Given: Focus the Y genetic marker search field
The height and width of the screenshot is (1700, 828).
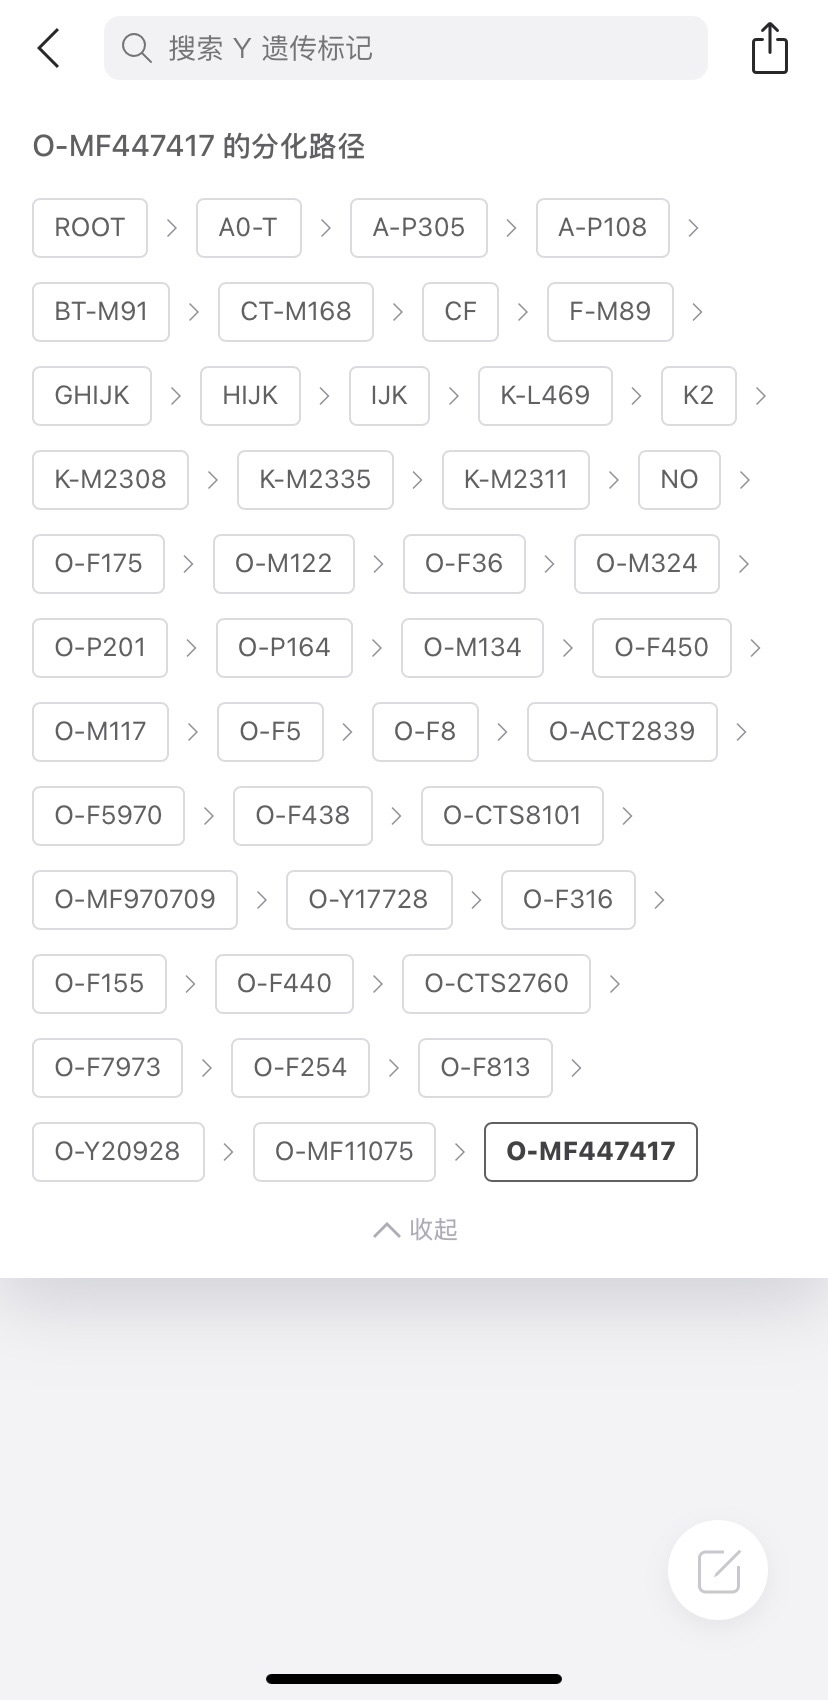Looking at the screenshot, I should tap(420, 48).
